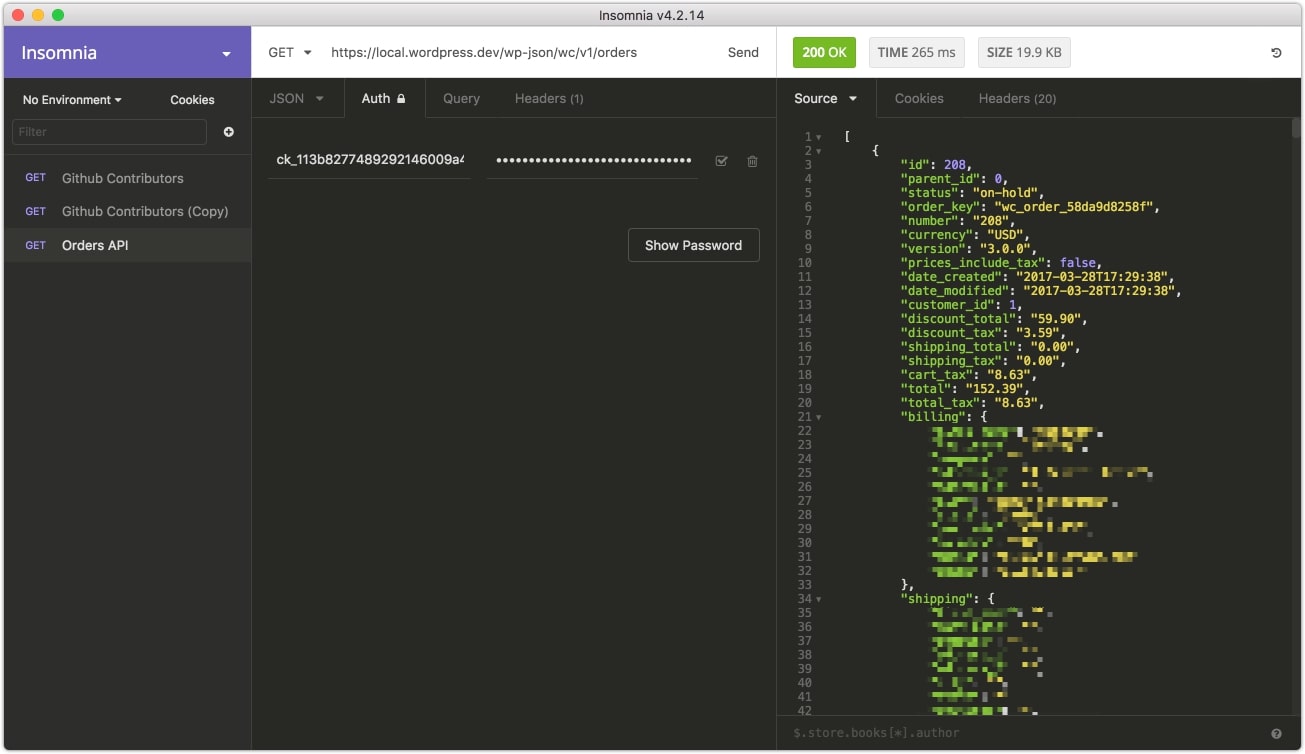Click the "id": 208 line
The image size is (1305, 754).
[936, 165]
